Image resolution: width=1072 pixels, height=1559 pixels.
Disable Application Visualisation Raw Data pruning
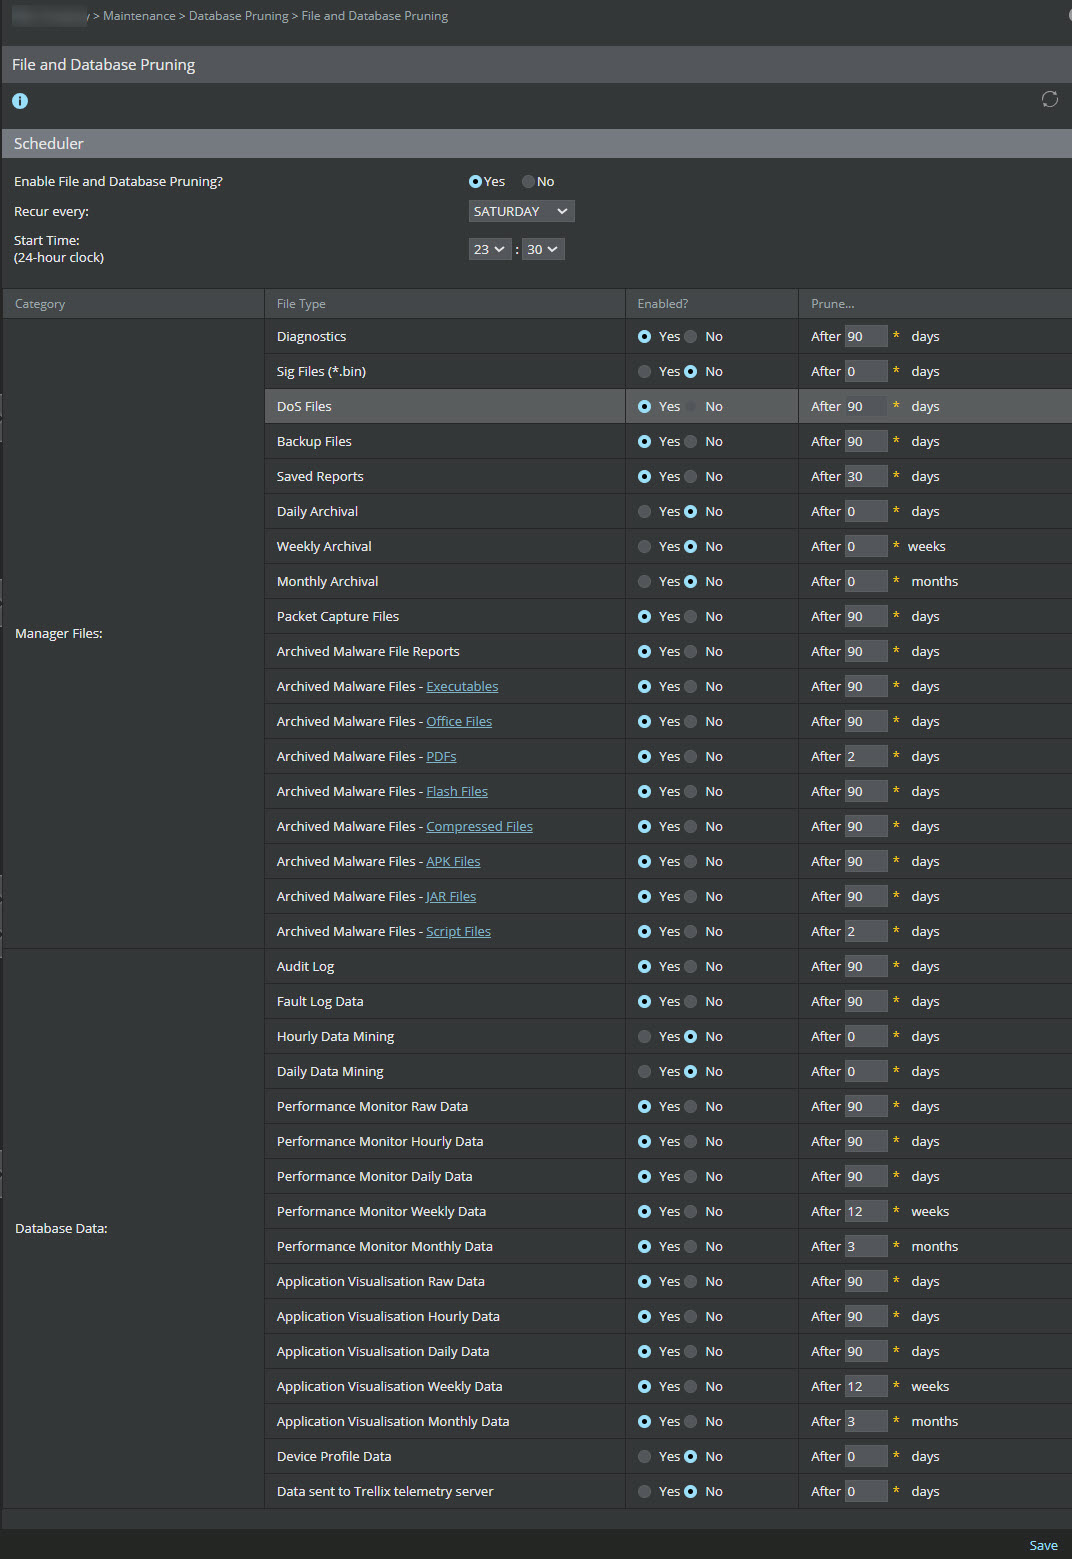click(690, 1281)
